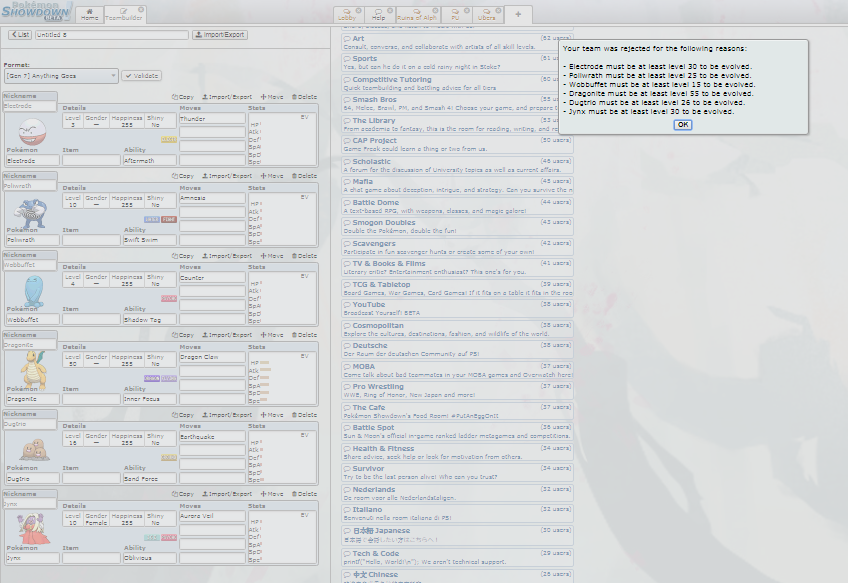Join the Sports chat room

point(457,63)
